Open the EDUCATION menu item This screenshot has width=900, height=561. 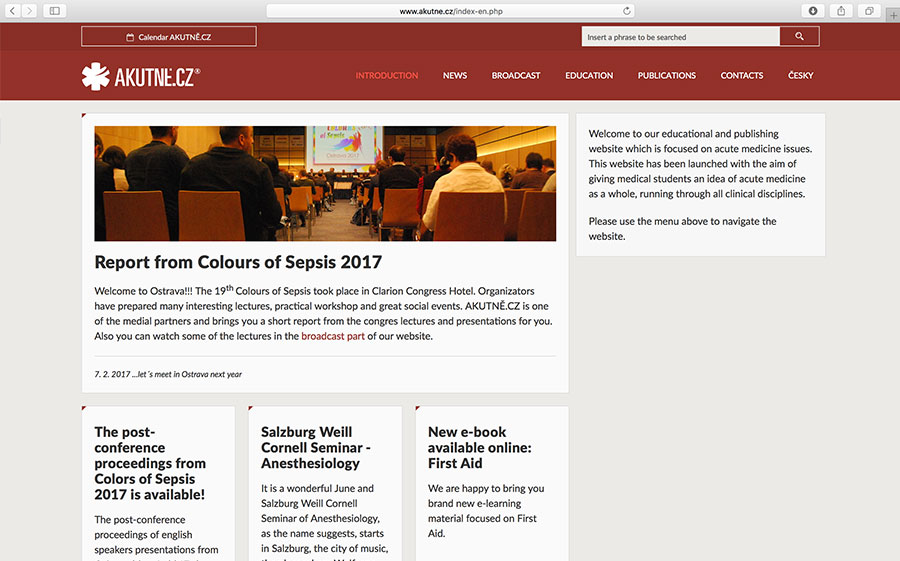click(x=589, y=75)
